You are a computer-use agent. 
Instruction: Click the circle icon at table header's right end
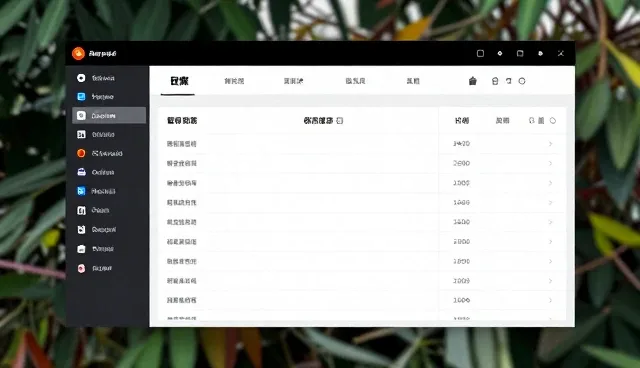pos(553,121)
